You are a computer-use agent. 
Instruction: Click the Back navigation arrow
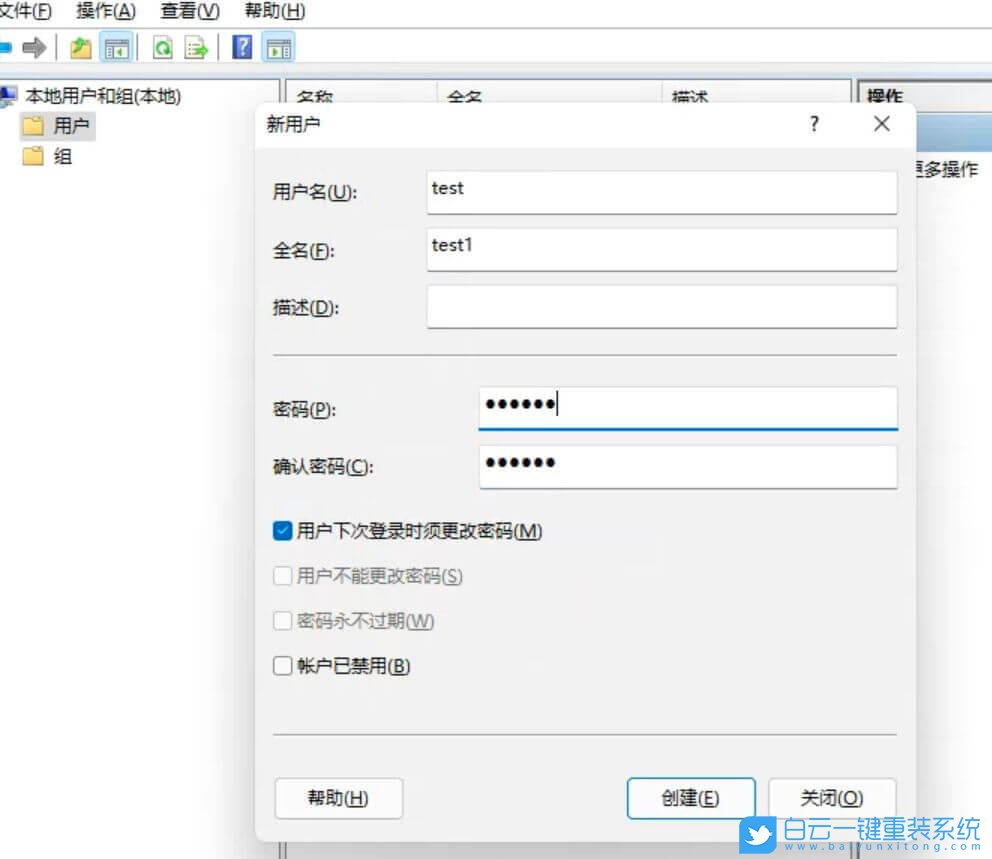click(7, 47)
